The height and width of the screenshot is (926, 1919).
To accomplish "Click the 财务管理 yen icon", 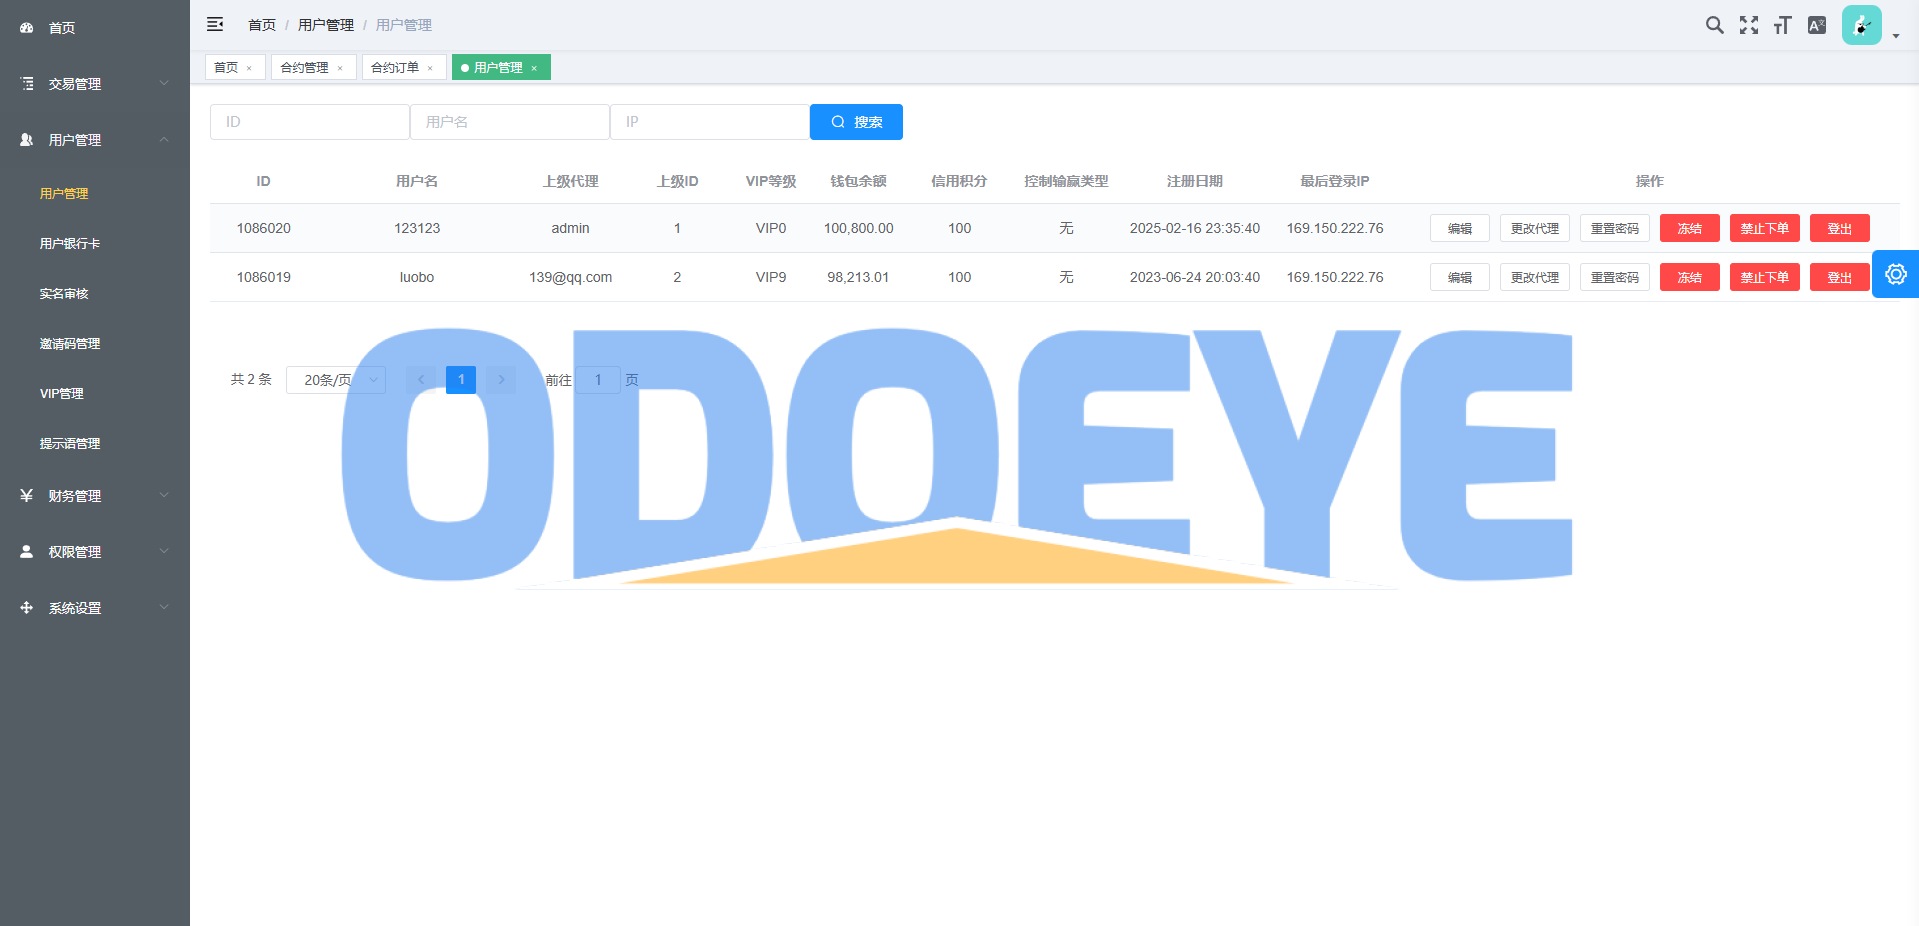I will [26, 496].
